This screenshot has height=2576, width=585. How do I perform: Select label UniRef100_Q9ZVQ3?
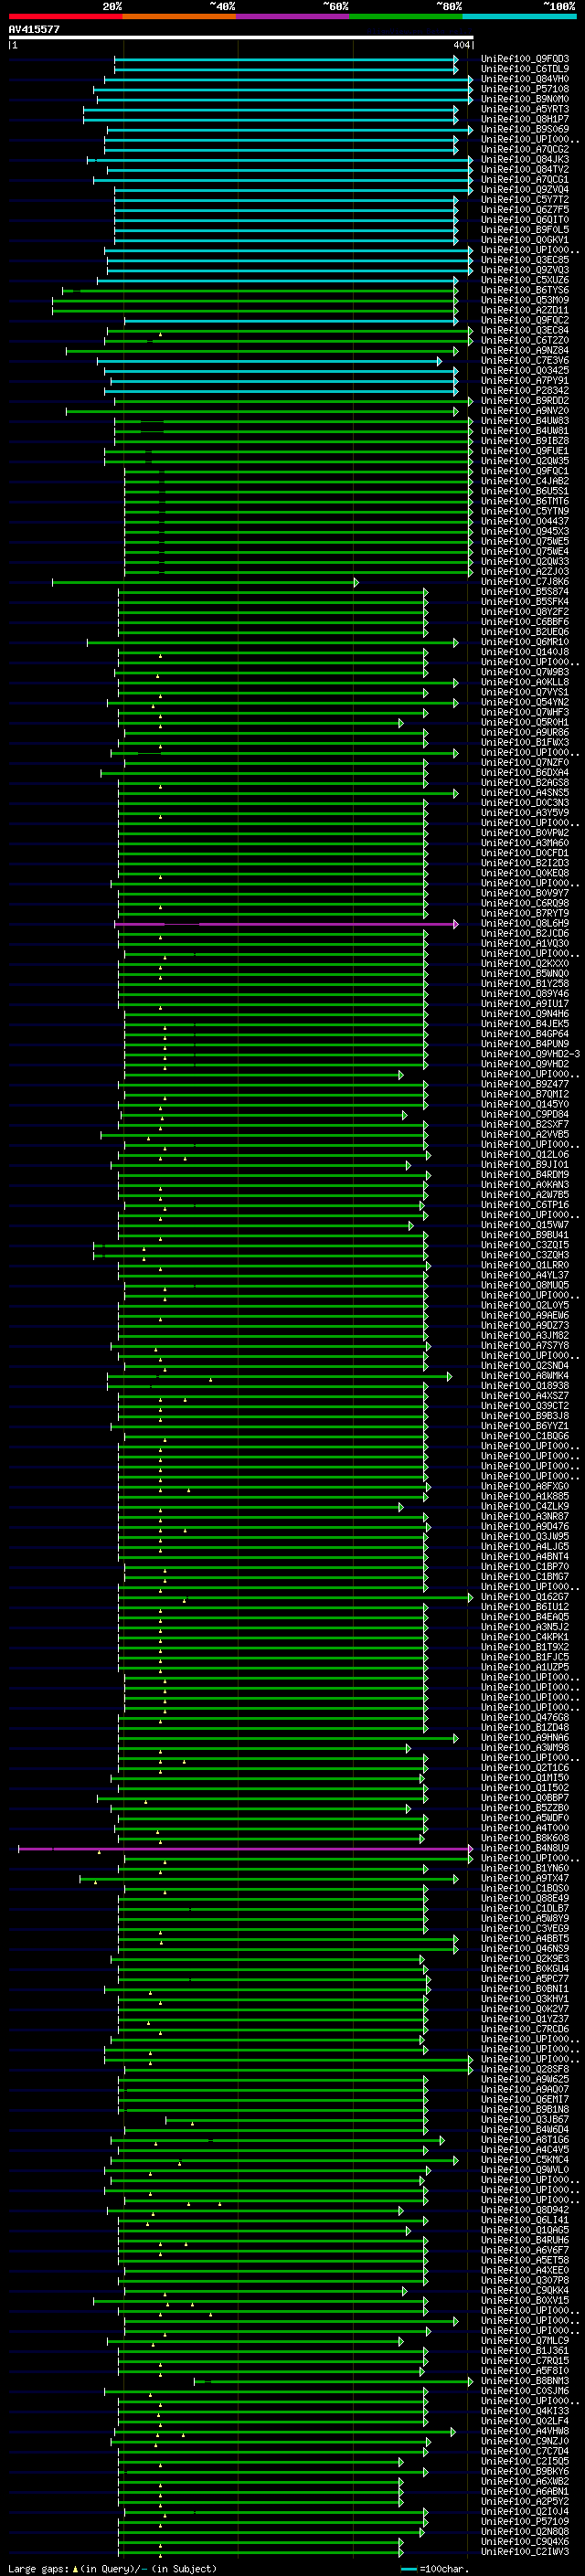tap(525, 270)
